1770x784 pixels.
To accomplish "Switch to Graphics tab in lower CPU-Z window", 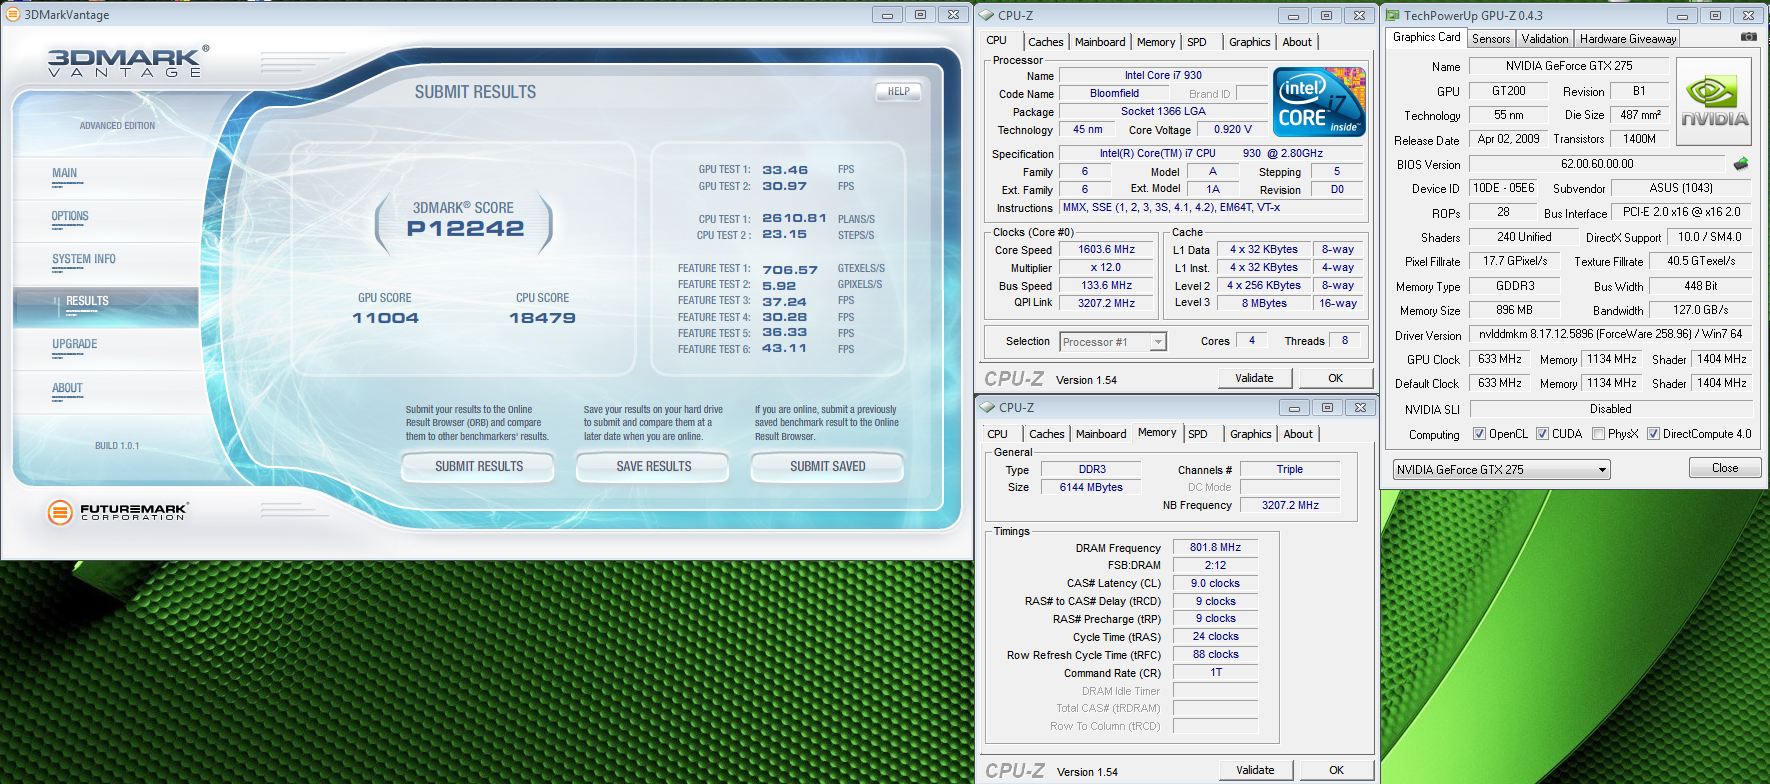I will click(x=1251, y=434).
